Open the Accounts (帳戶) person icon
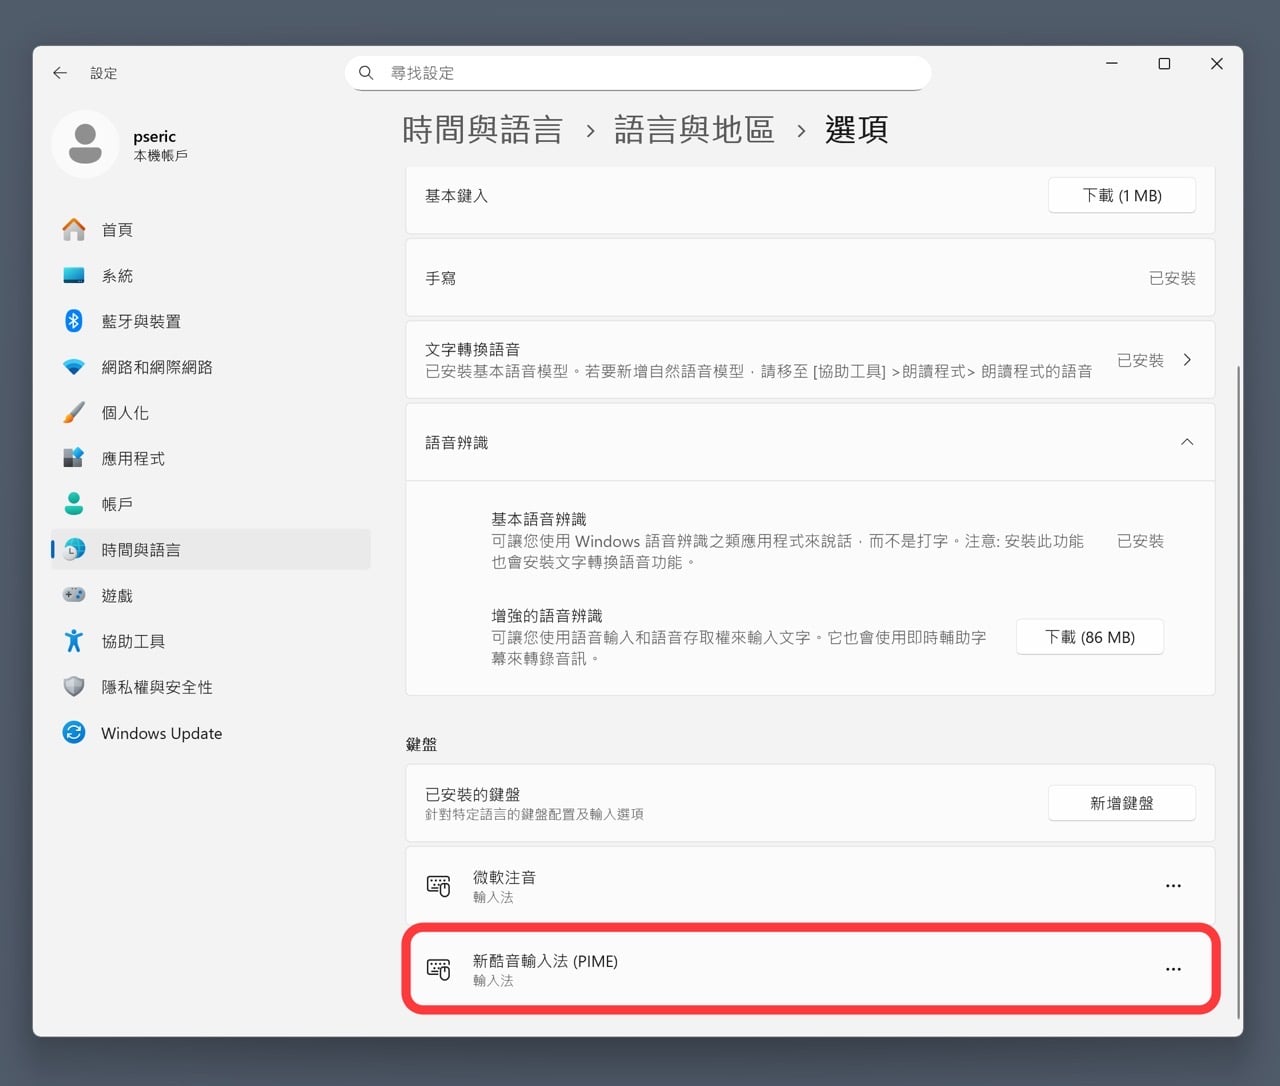 [x=74, y=504]
